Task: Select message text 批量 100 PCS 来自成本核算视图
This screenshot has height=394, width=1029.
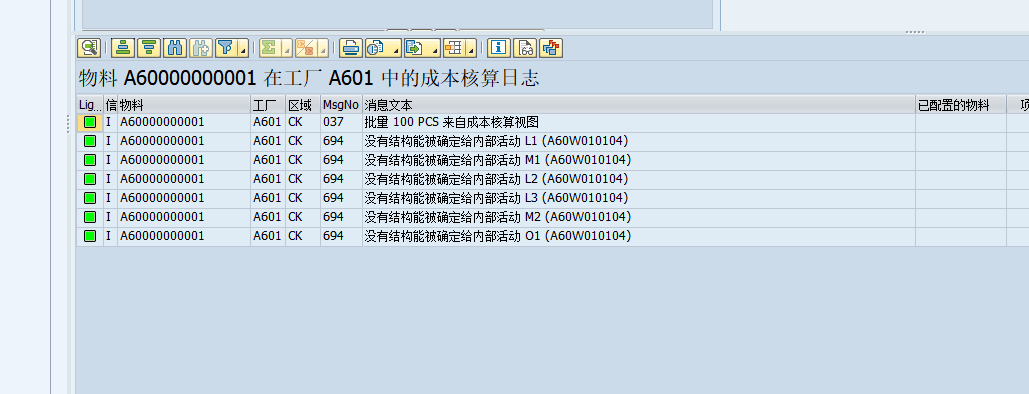Action: pos(452,122)
